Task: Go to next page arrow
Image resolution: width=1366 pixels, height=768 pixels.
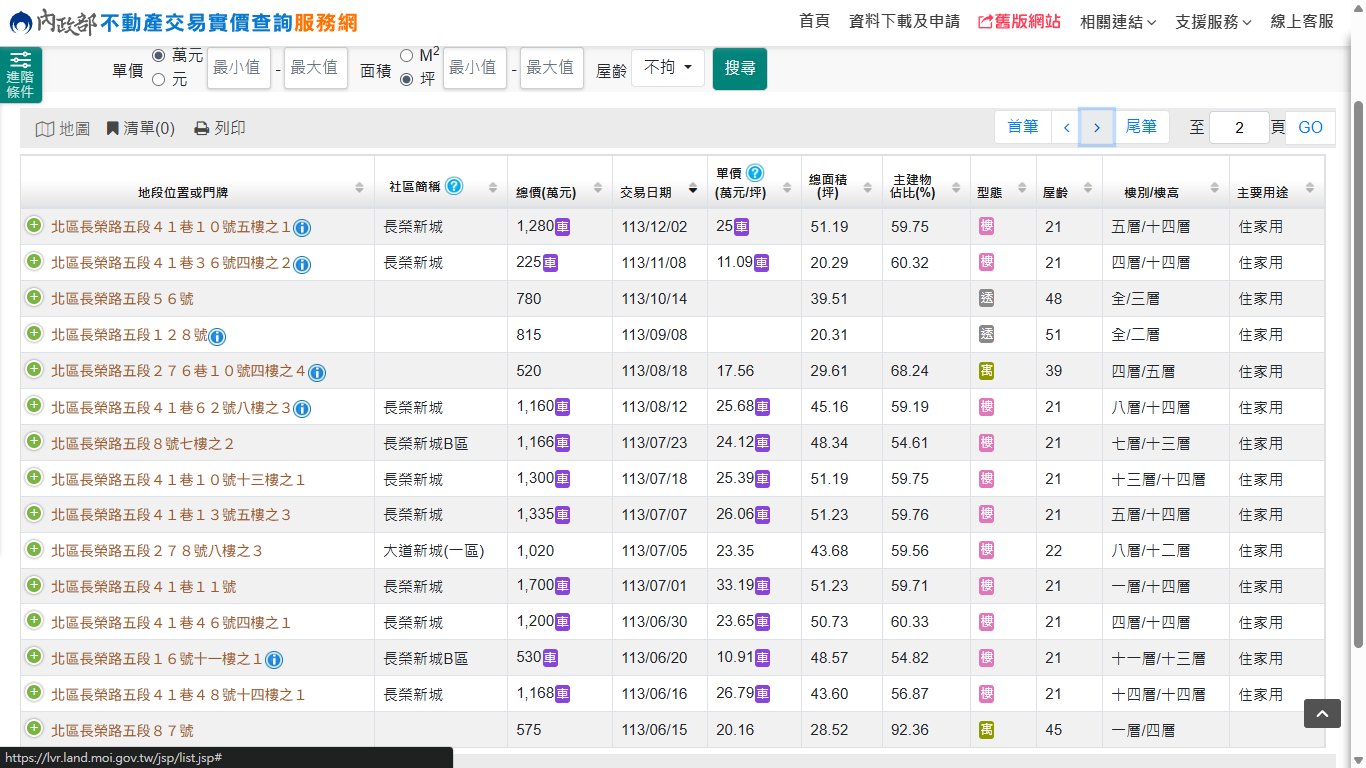Action: click(1097, 127)
